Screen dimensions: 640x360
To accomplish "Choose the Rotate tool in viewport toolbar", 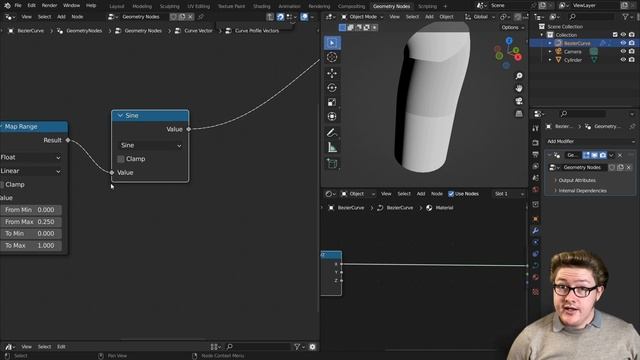I will point(332,88).
